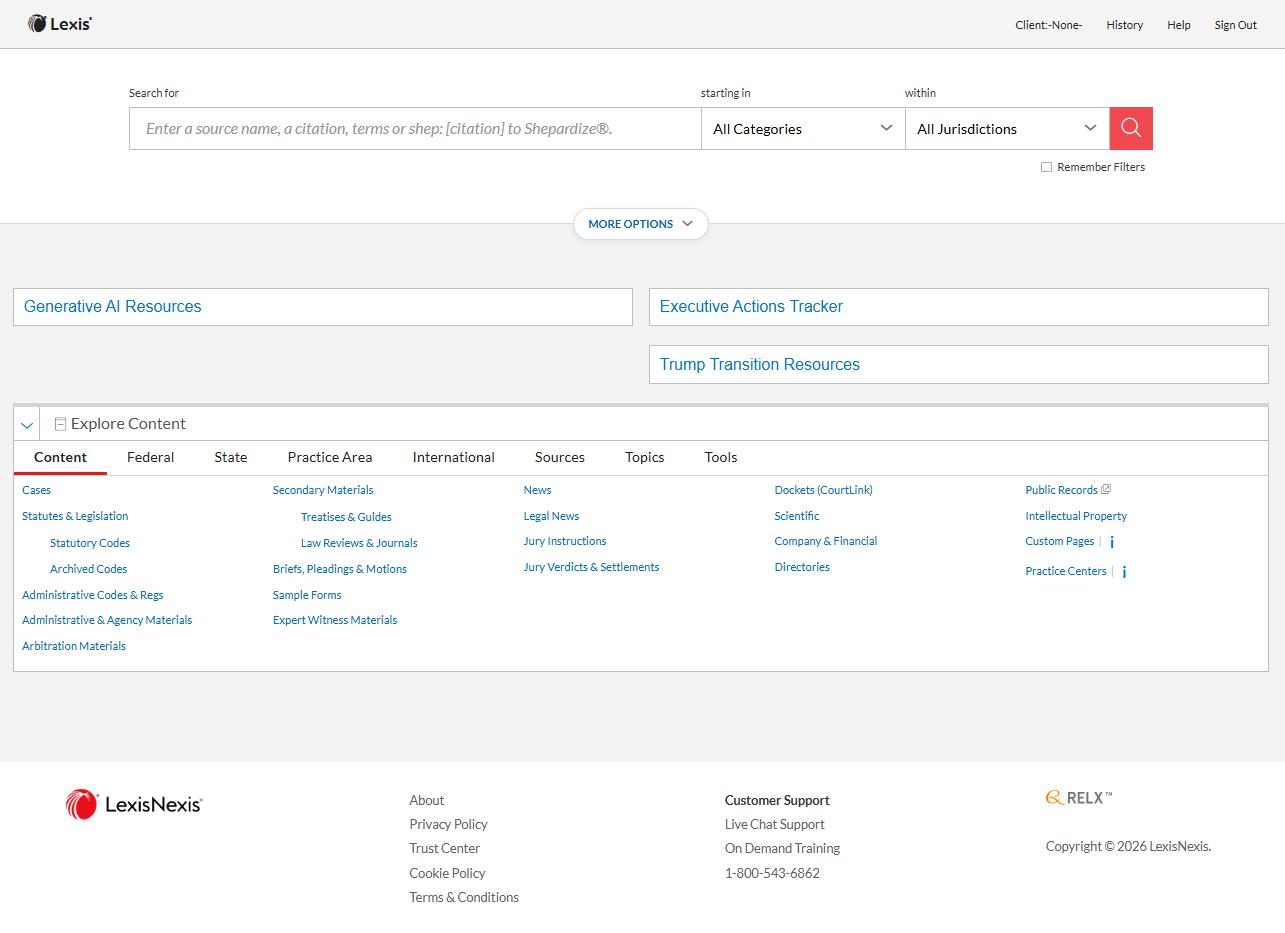The image size is (1285, 933).
Task: Open the All Categories dropdown
Action: pos(802,128)
